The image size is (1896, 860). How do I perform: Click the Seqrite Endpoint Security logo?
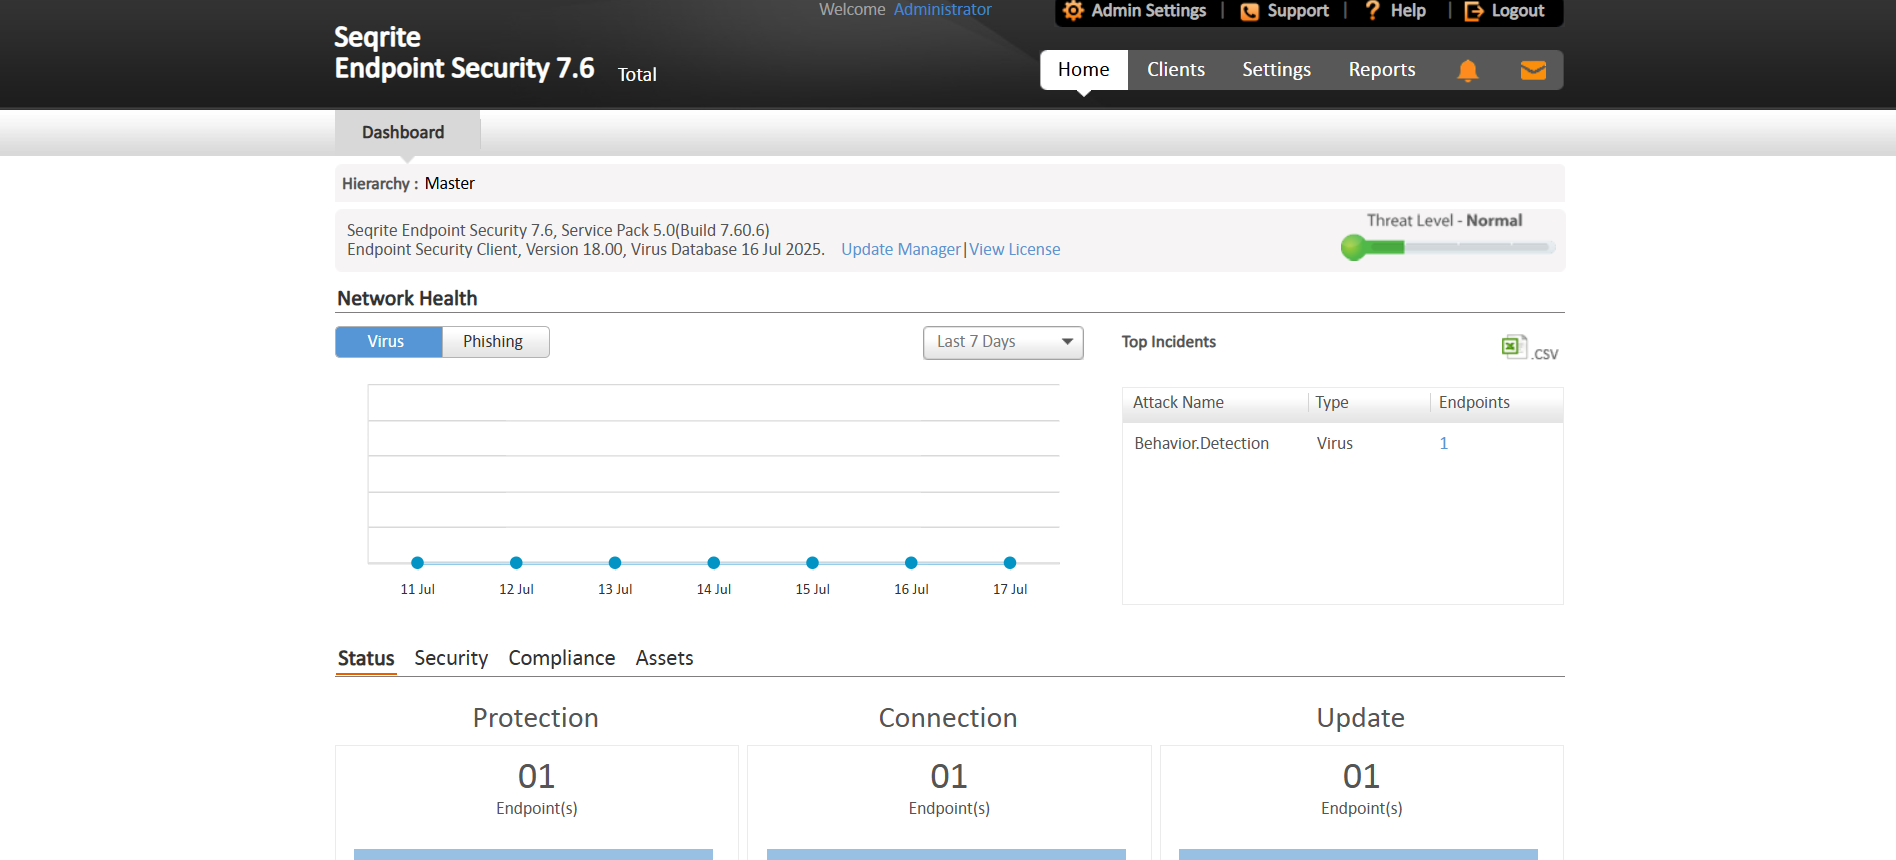[464, 53]
